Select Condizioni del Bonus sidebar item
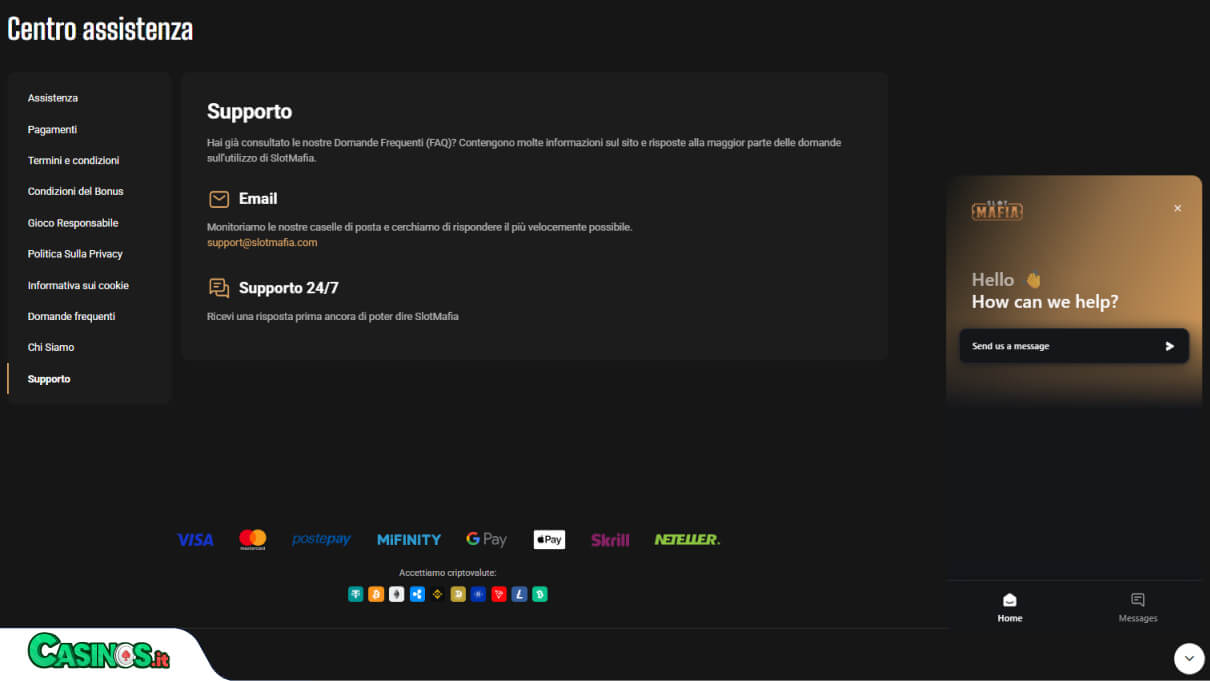Image resolution: width=1210 pixels, height=681 pixels. [76, 191]
